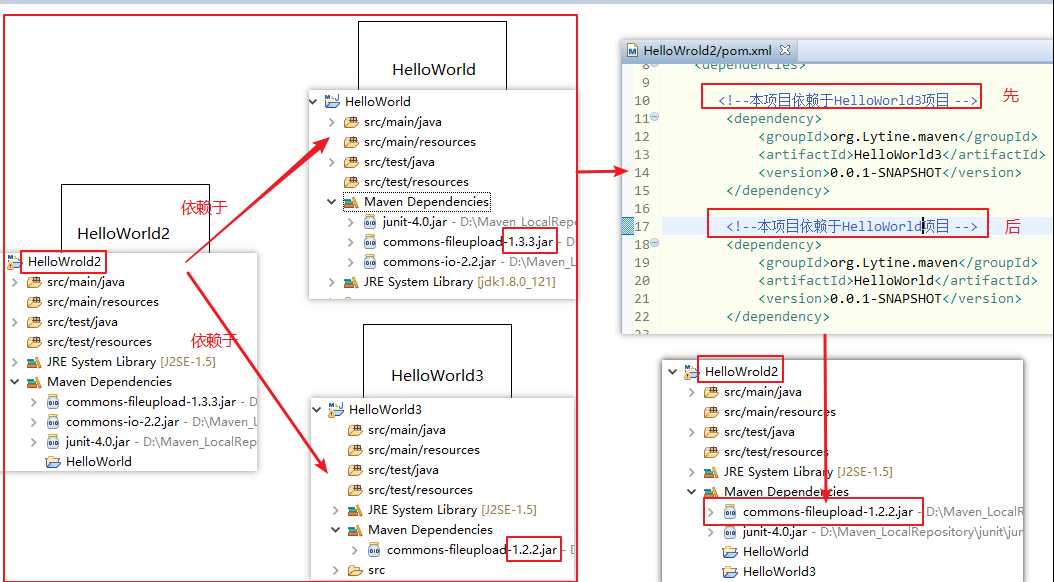Expand src/main/java in HelloWrold2 tree containing commons-io
Viewport: 1054px width, 582px height.
coord(15,282)
